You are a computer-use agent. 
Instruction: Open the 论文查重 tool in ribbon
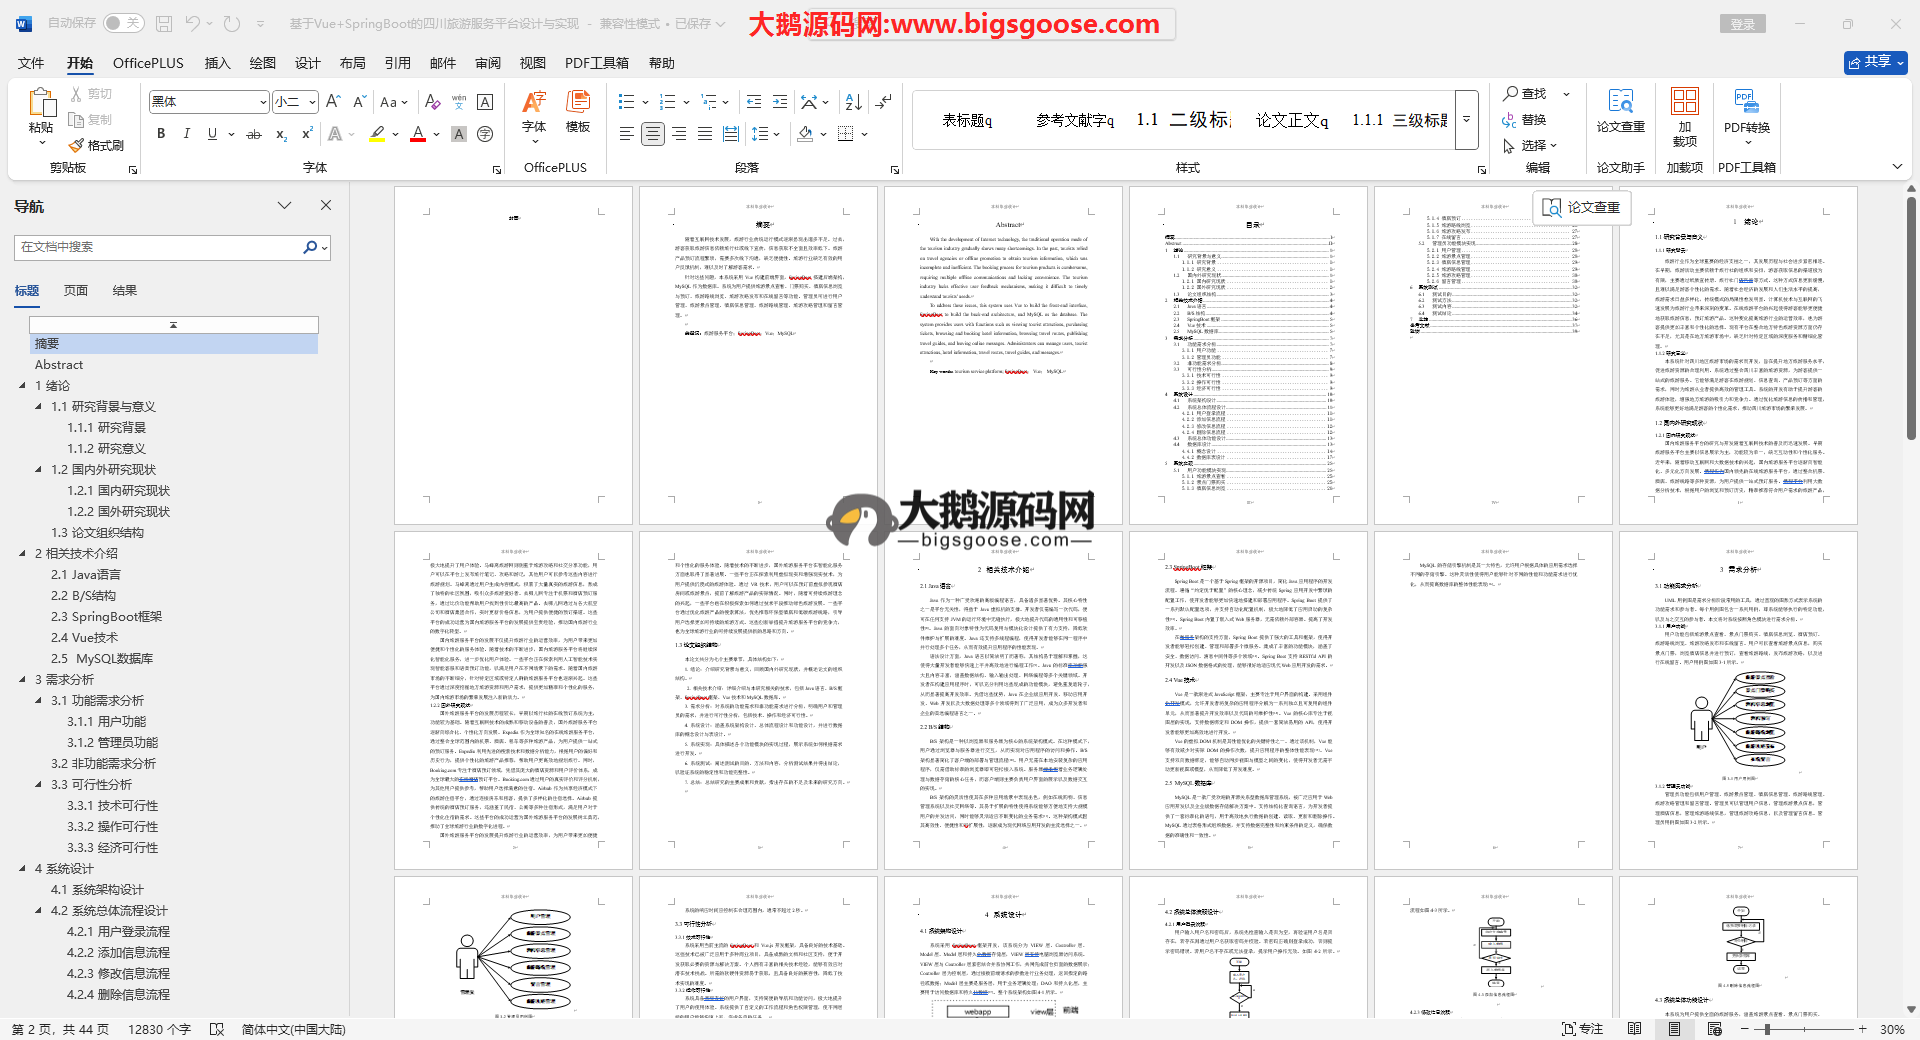click(1620, 110)
